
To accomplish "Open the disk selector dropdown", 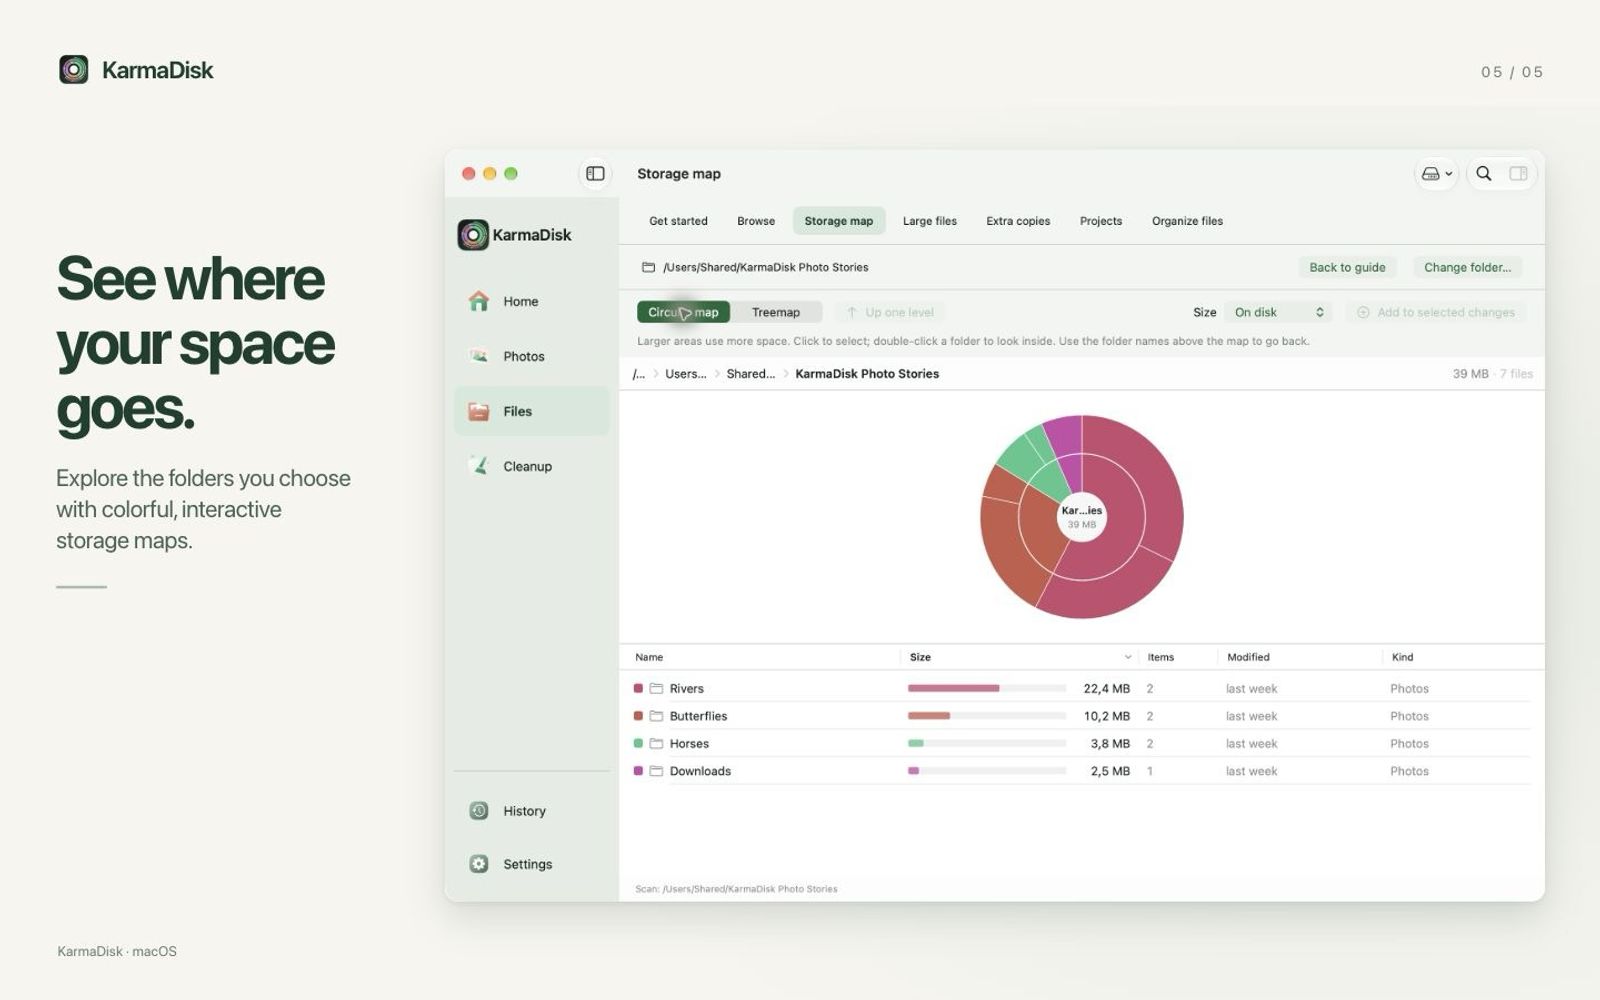I will 1437,174.
